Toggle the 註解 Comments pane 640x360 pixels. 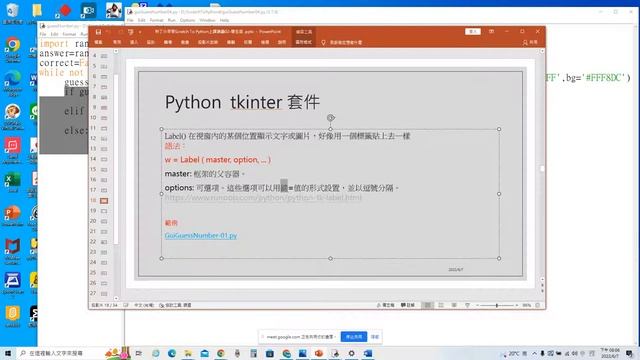click(408, 305)
